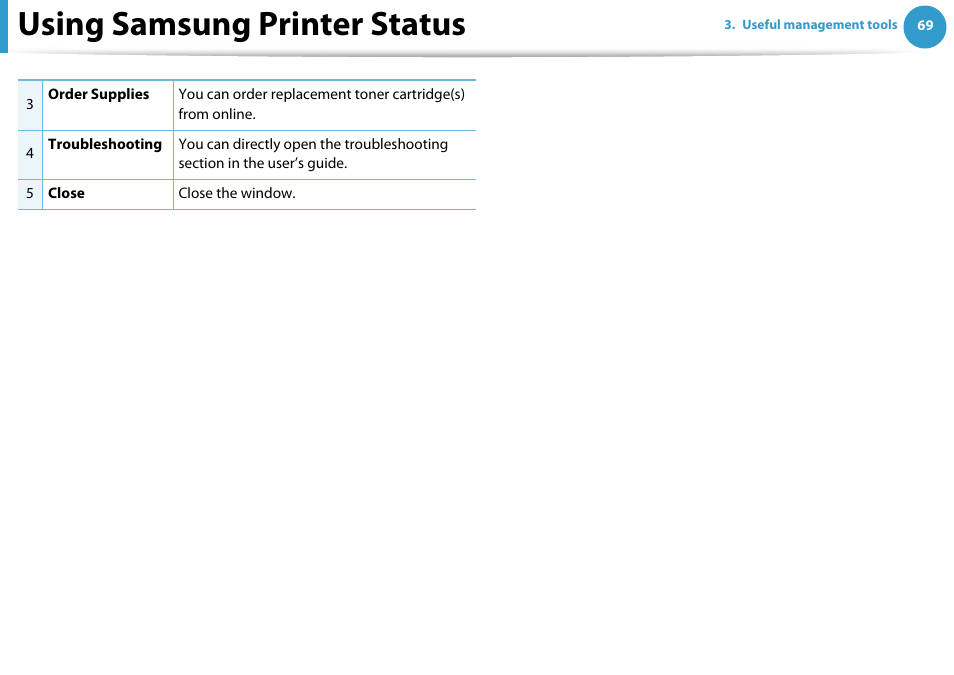Screen dimensions: 954x675
Task: Click the page number 69 badge
Action: 925,26
